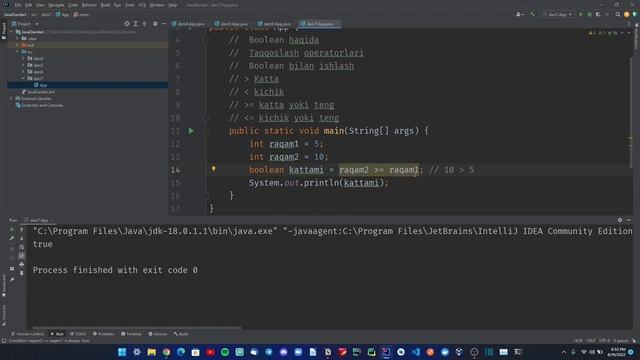Open the File menu

(18, 5)
